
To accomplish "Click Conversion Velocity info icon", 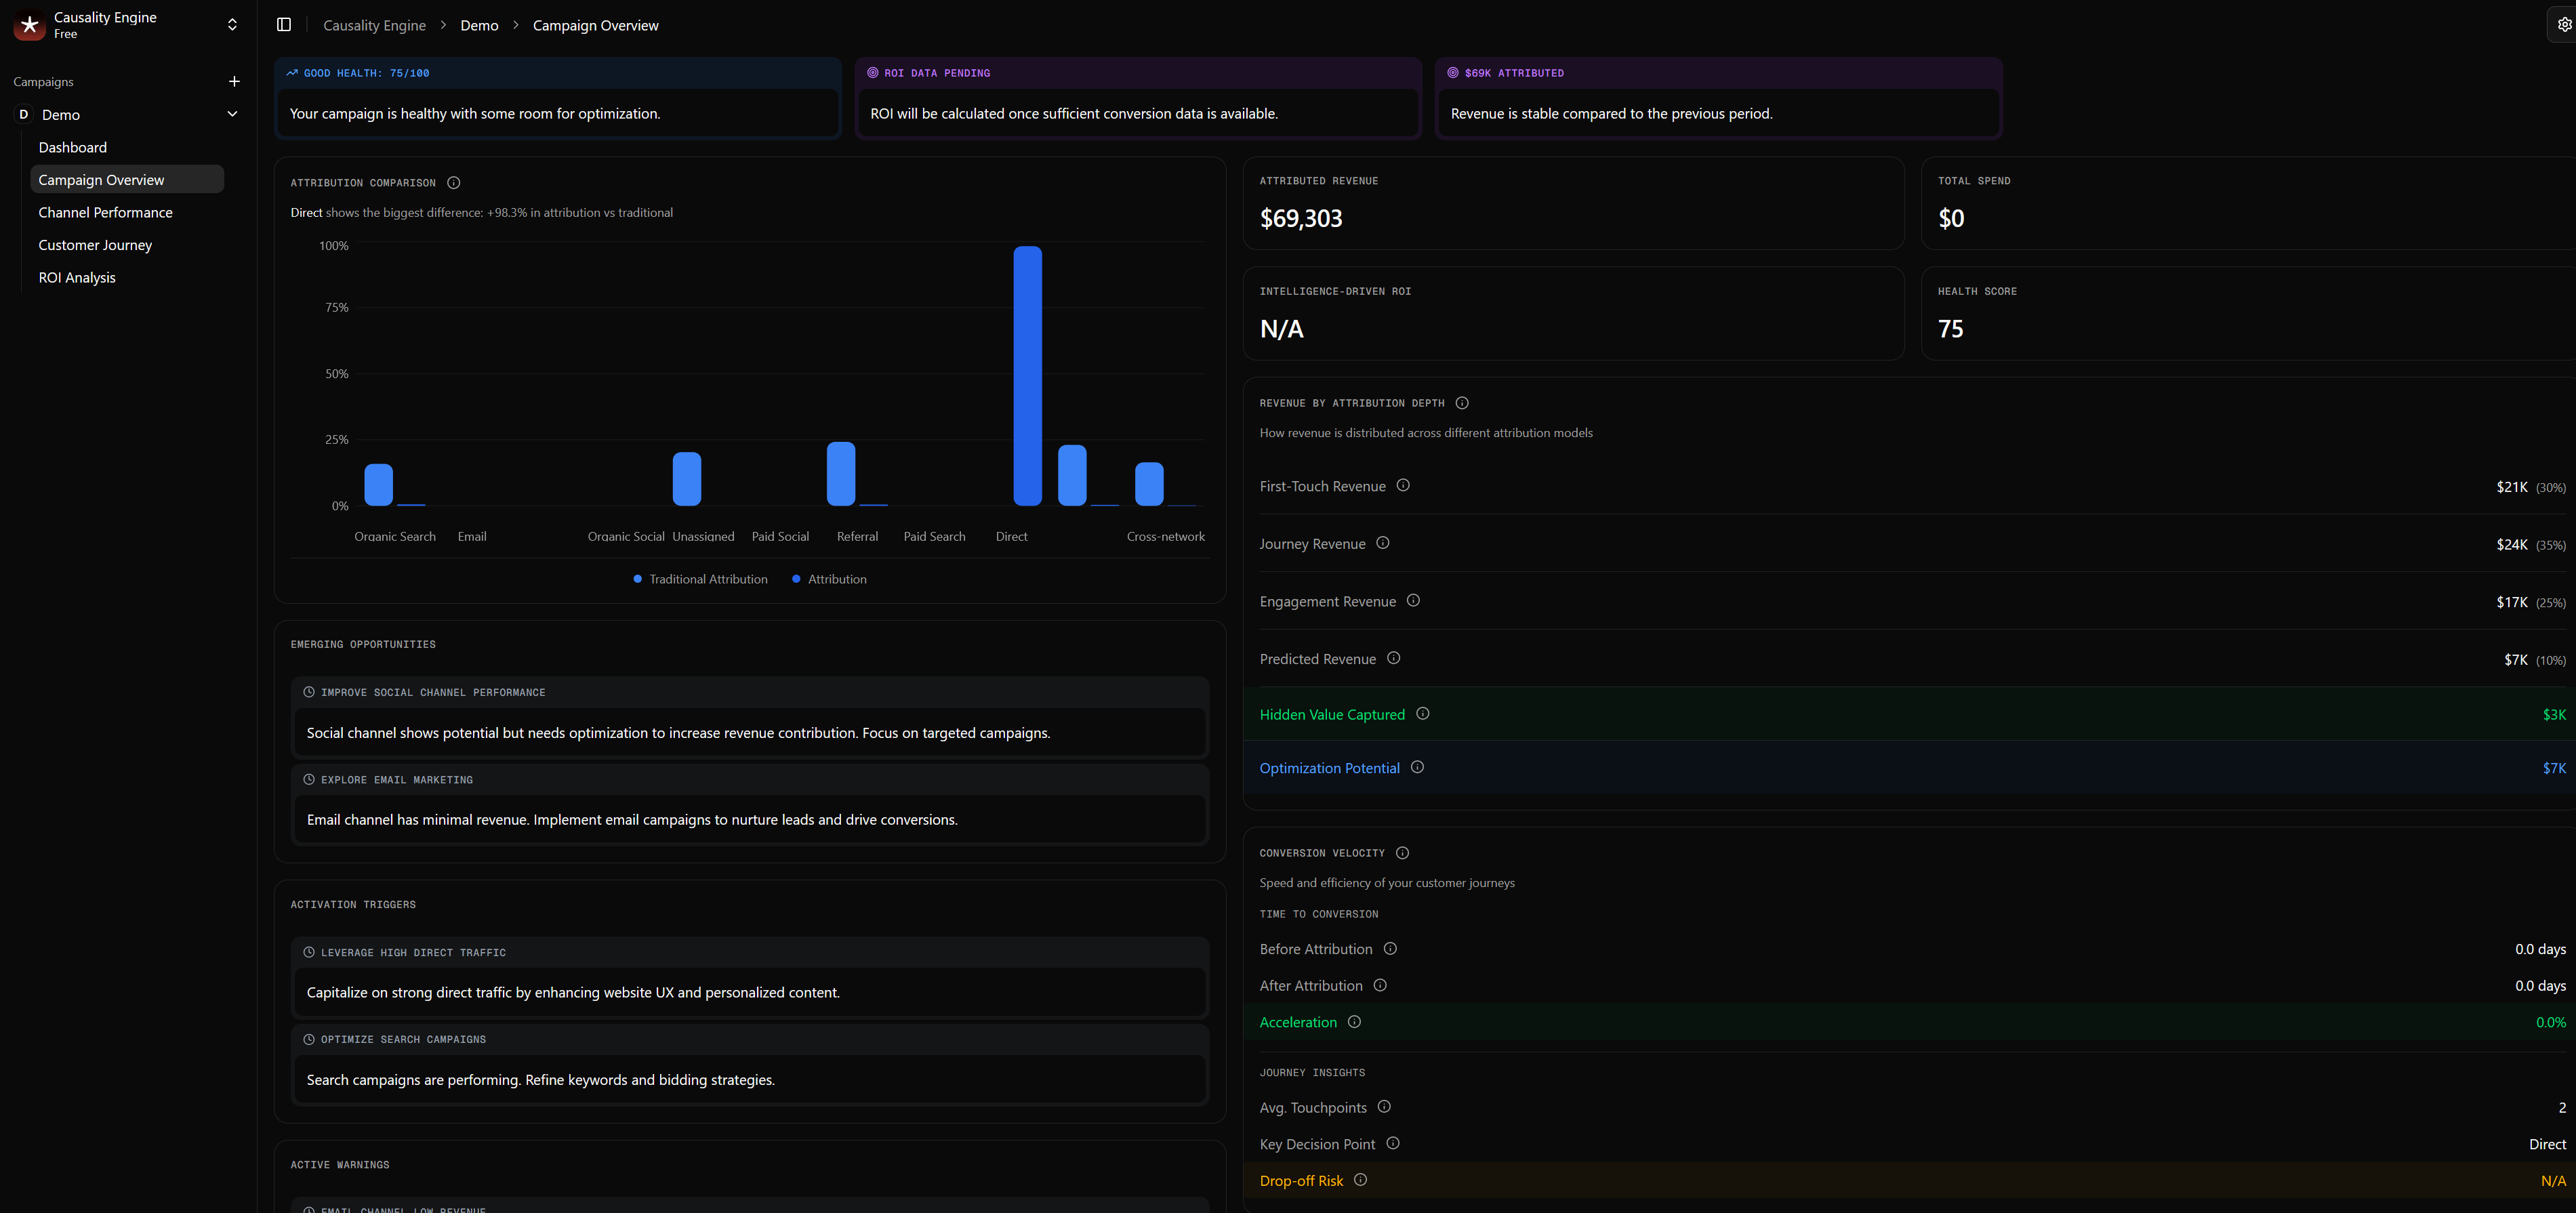I will 1402,853.
